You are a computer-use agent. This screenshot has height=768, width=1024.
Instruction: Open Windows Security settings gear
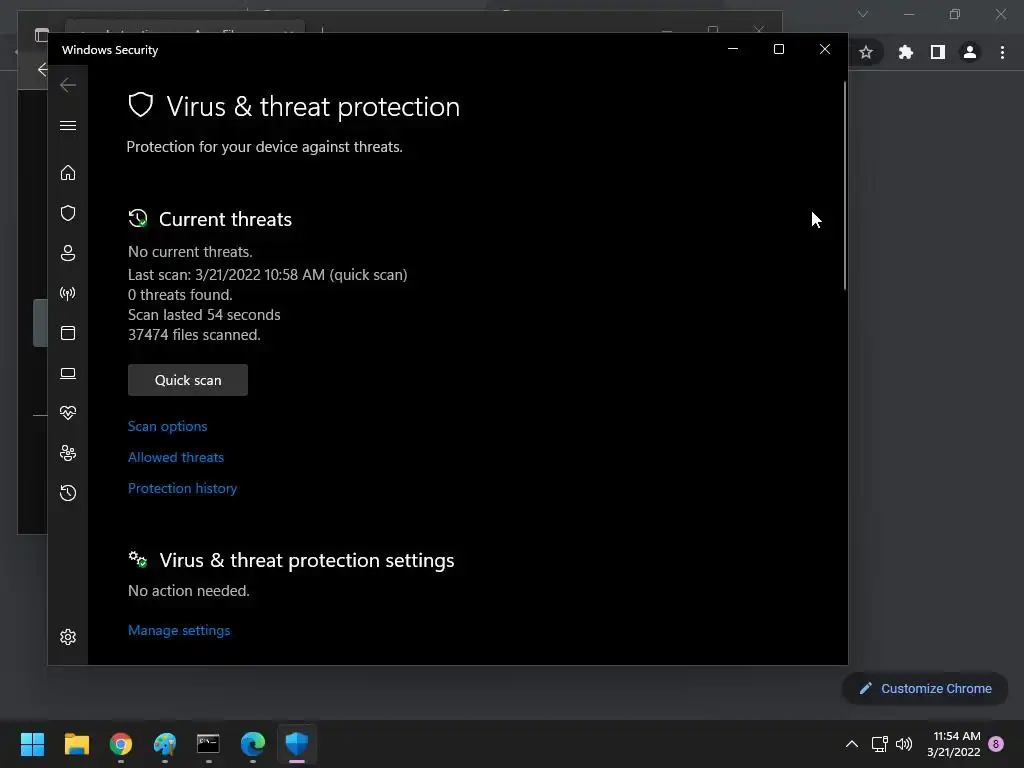pyautogui.click(x=68, y=637)
